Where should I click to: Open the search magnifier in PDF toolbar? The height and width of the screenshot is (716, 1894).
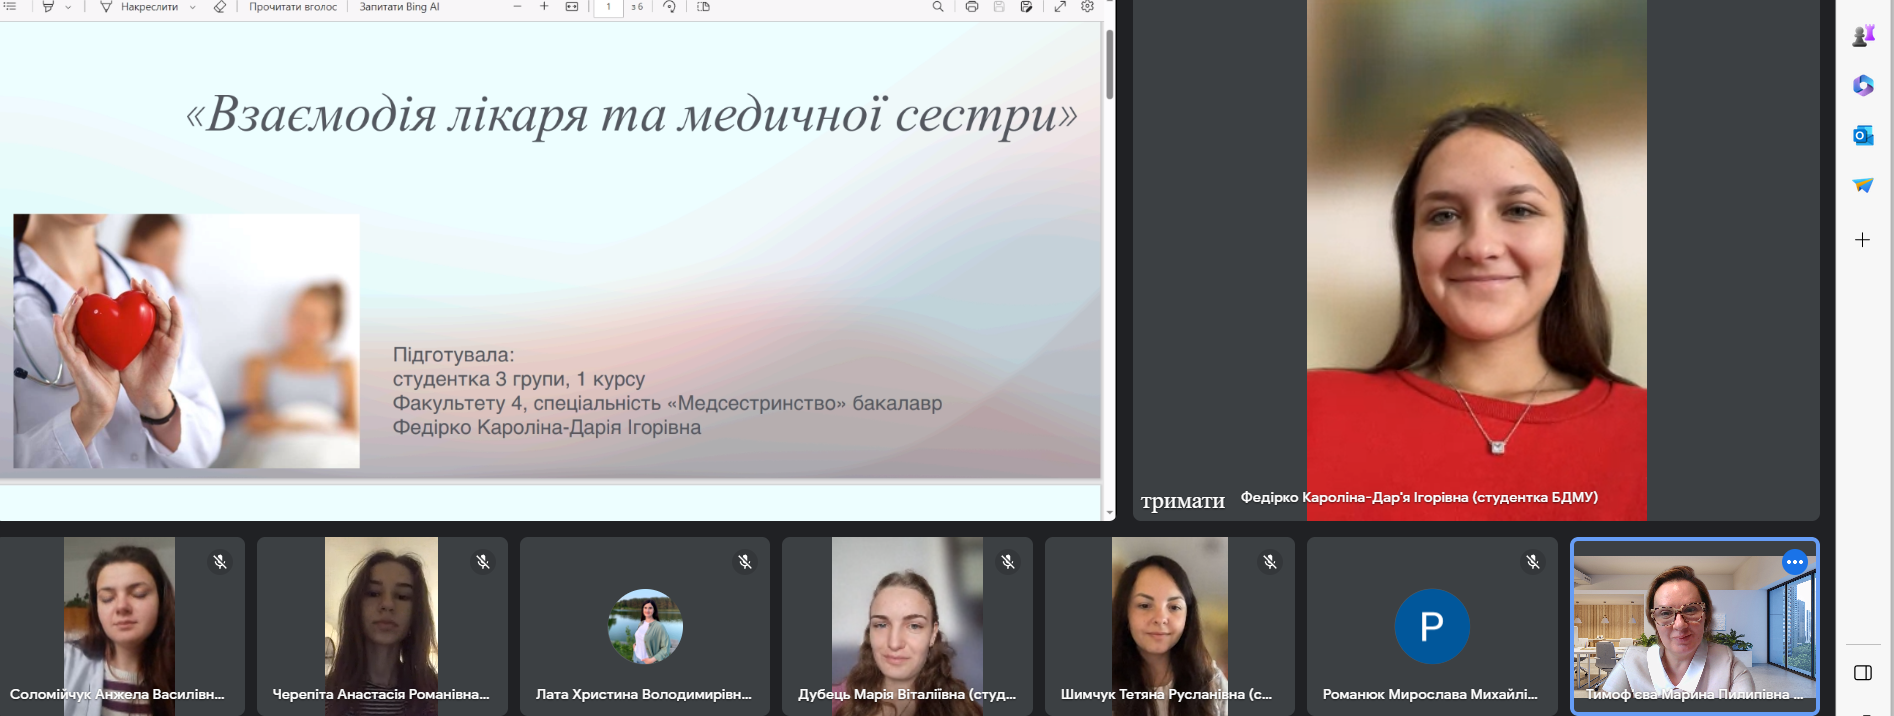coord(938,7)
